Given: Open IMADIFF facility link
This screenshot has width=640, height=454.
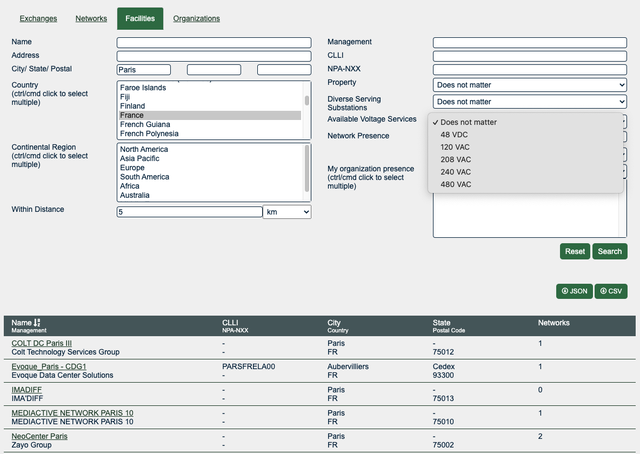Looking at the screenshot, I should tap(27, 390).
